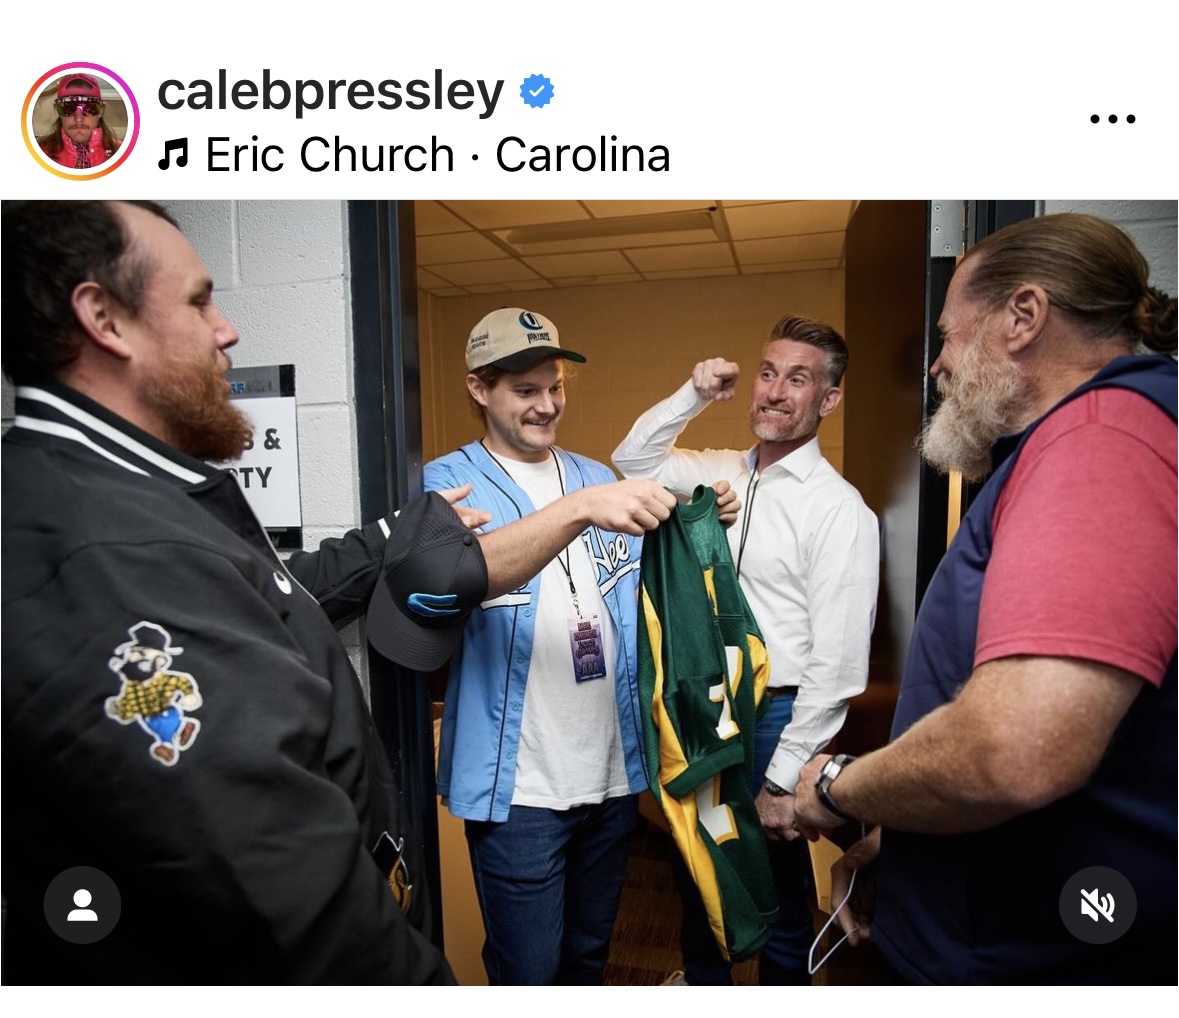
Task: Click the green and yellow jersey in the photo
Action: tap(707, 714)
